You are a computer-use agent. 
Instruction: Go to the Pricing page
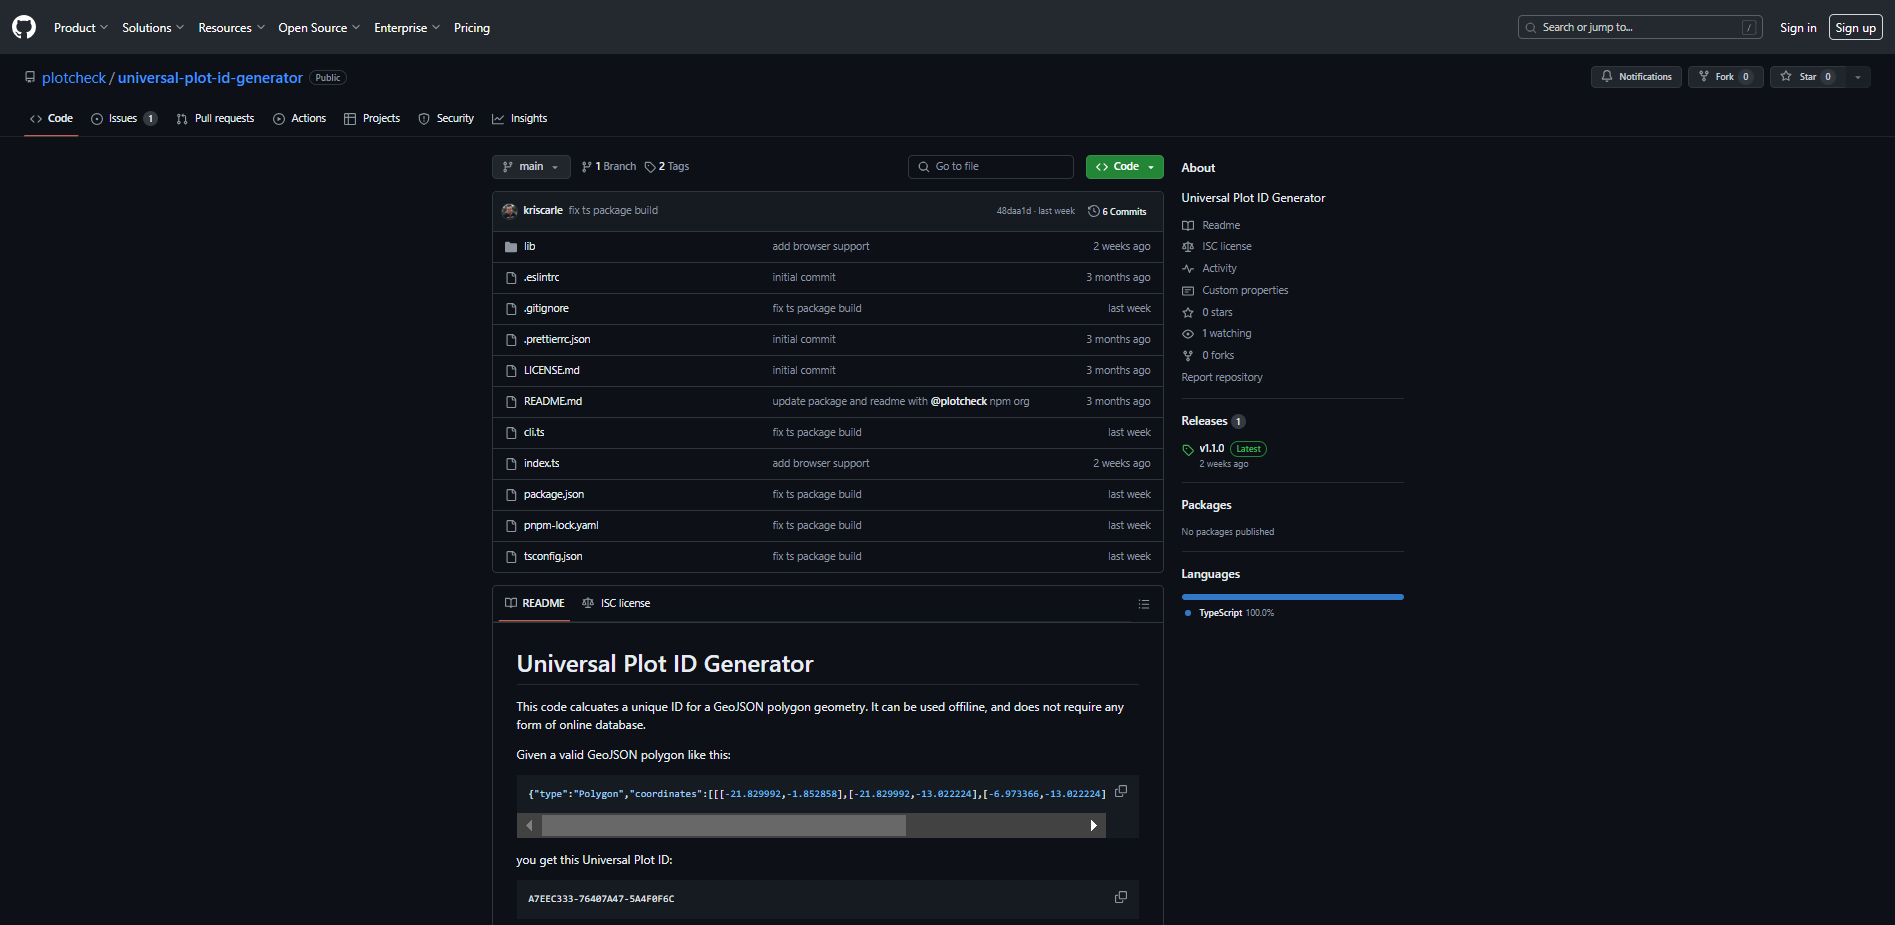tap(472, 28)
